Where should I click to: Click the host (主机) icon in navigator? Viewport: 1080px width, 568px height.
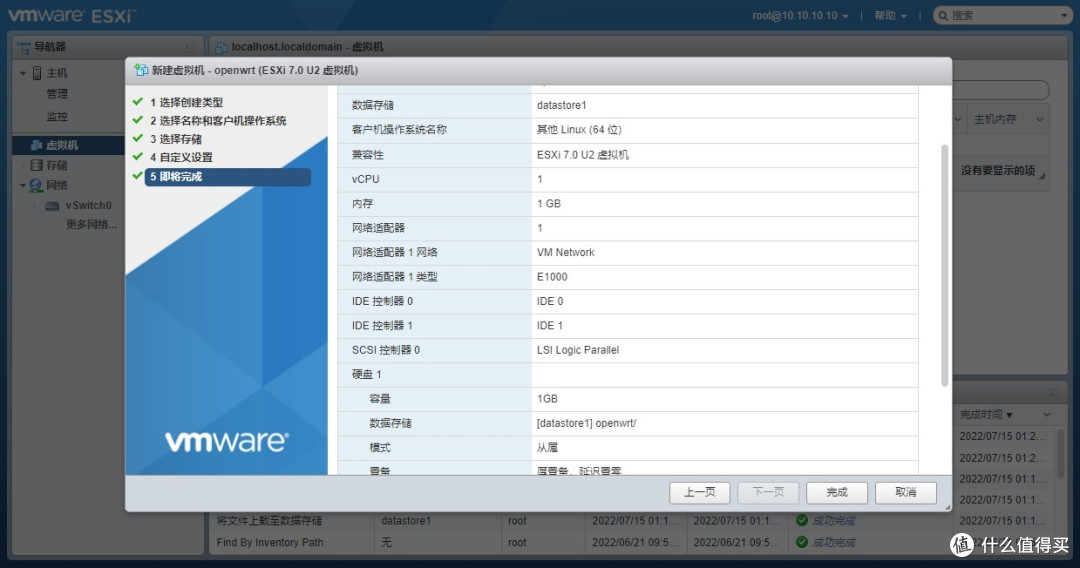coord(36,73)
